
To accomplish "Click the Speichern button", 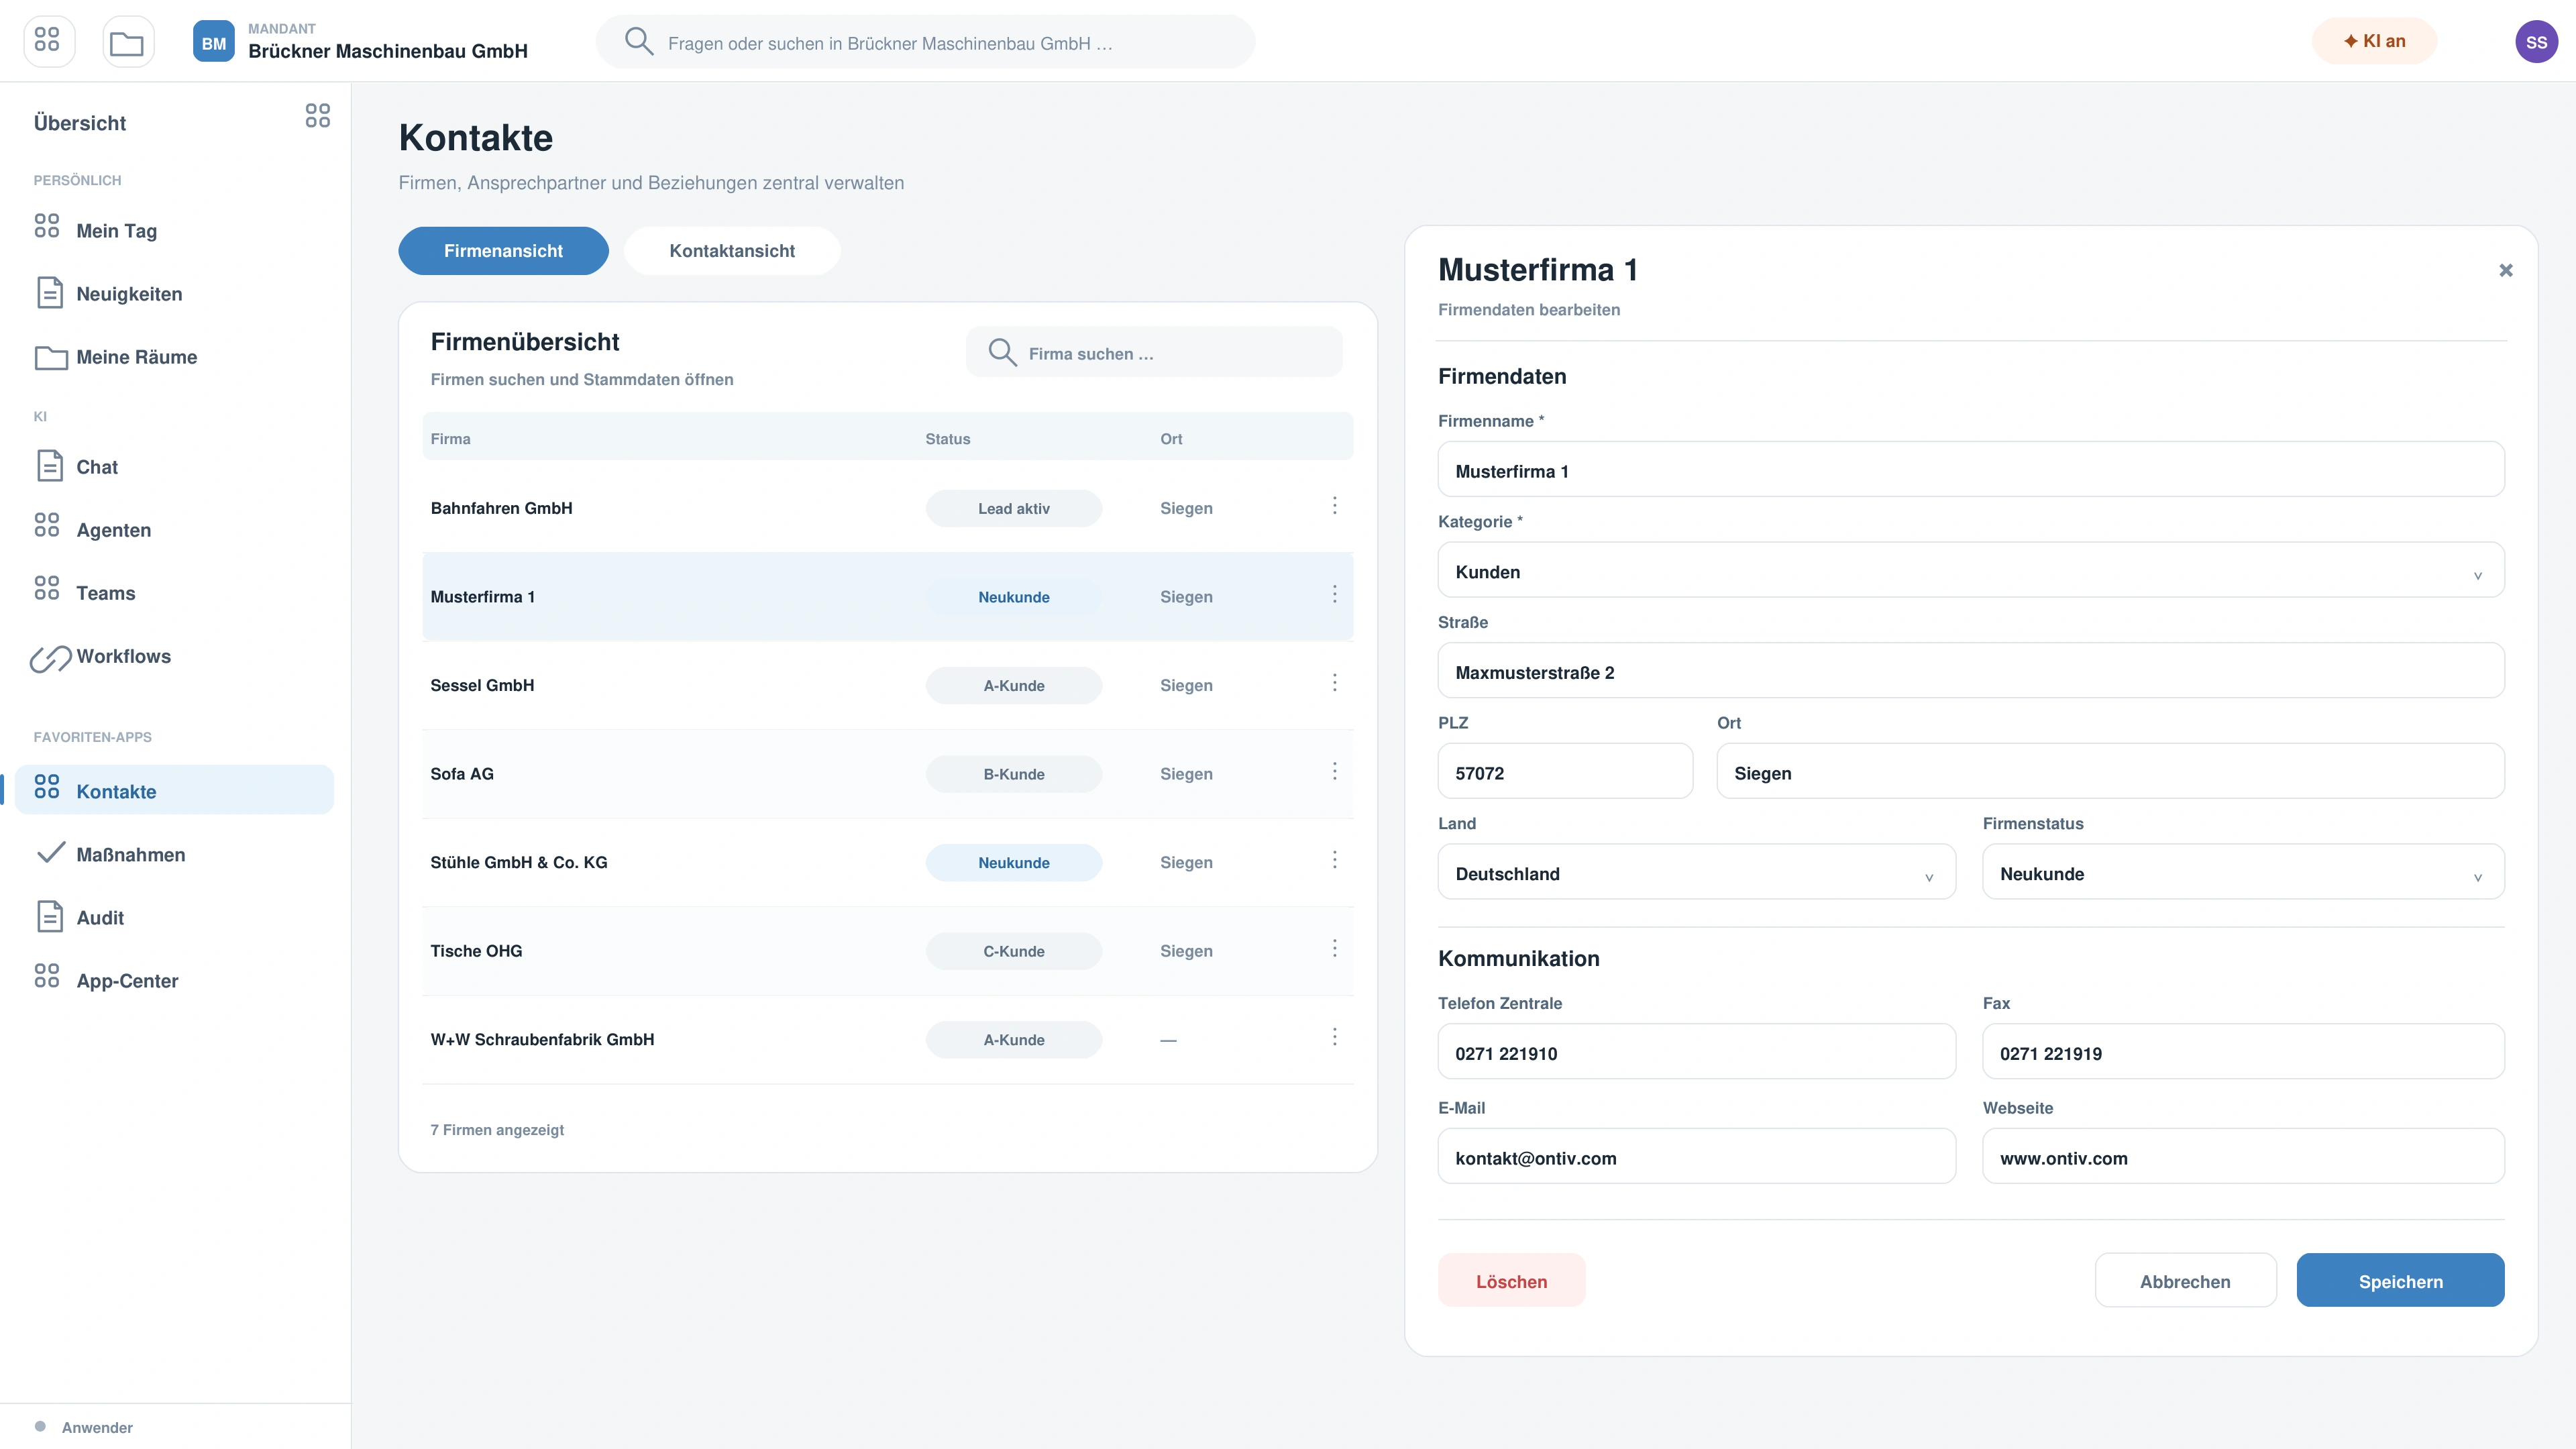I will point(2400,1281).
